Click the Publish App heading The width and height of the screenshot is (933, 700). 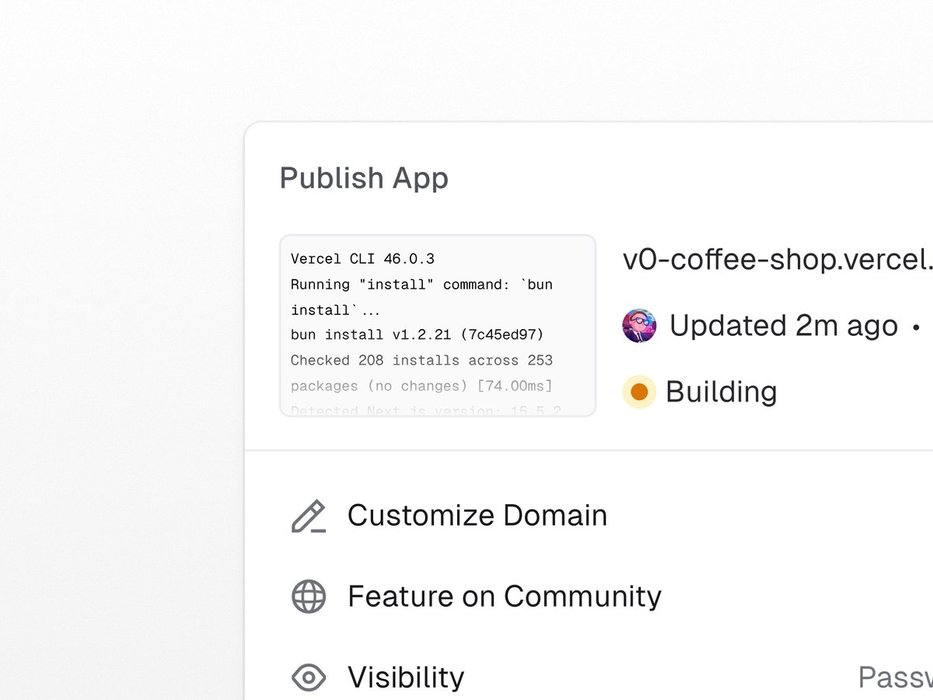point(364,178)
